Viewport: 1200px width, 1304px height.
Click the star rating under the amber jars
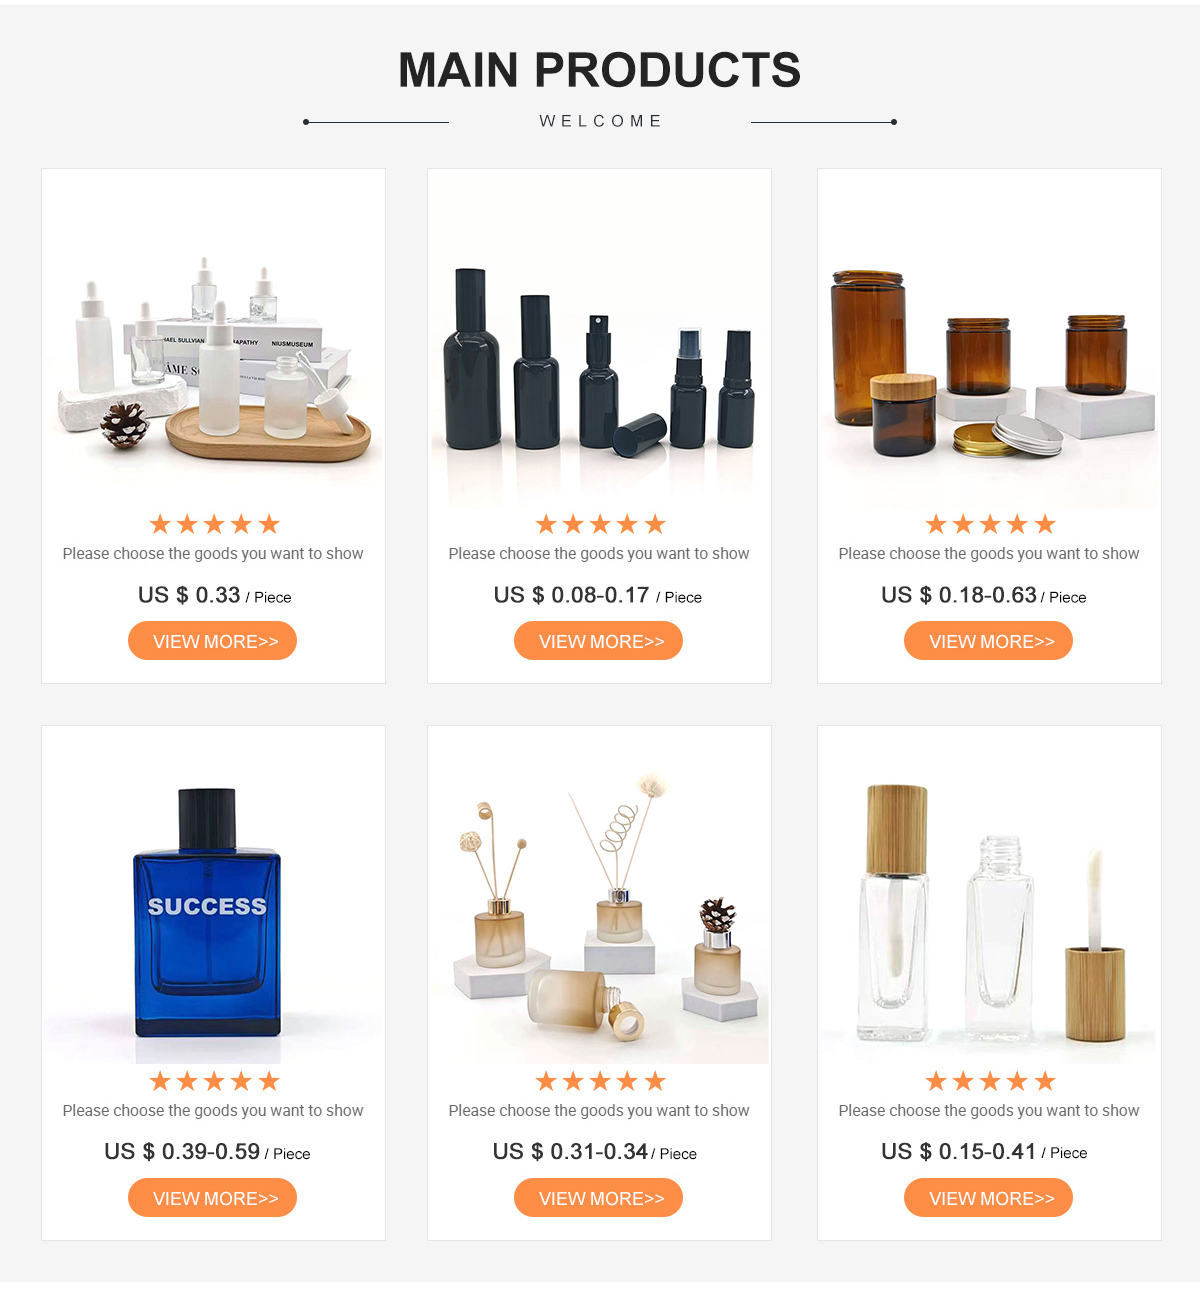point(990,524)
